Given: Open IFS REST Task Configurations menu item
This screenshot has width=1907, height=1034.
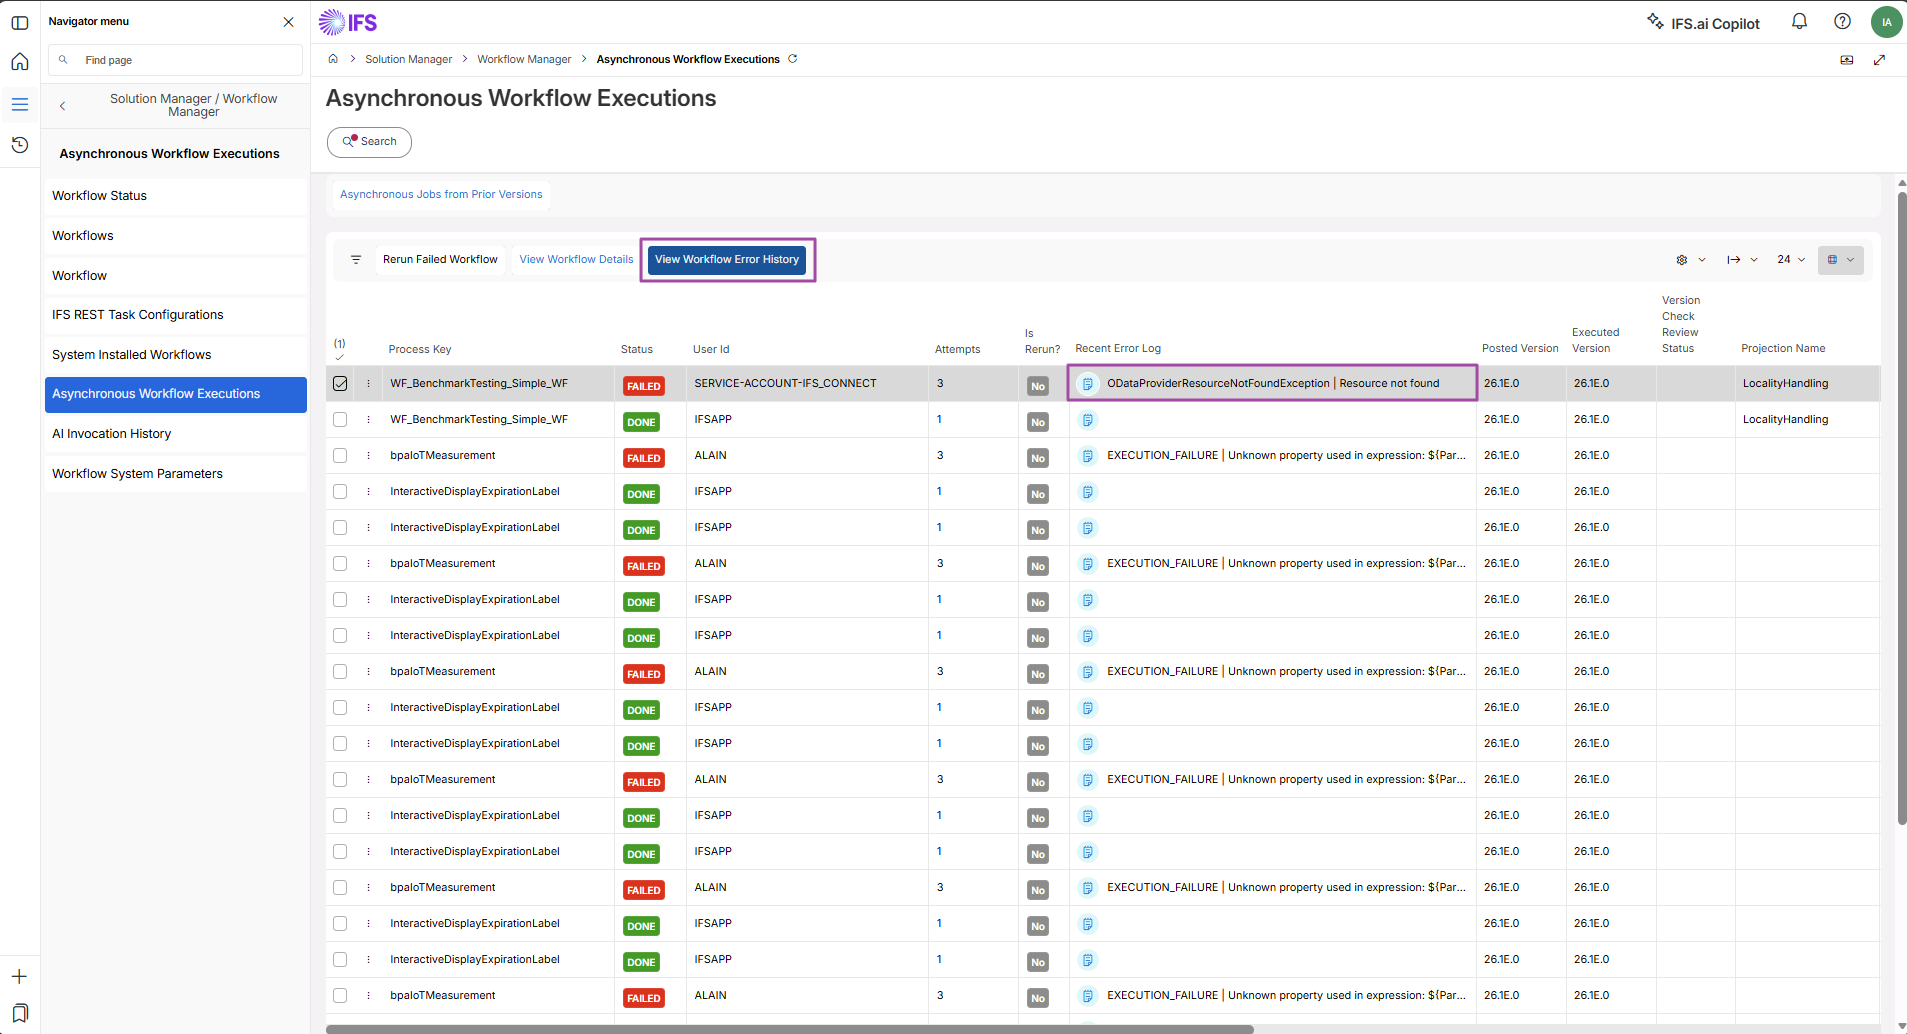Looking at the screenshot, I should (176, 315).
